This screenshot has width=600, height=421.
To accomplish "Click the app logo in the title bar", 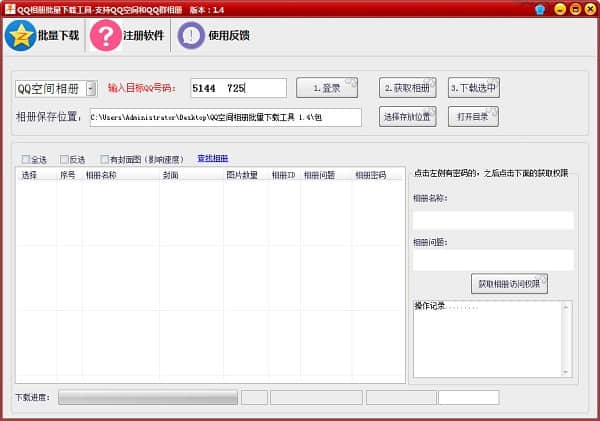I will click(x=10, y=9).
